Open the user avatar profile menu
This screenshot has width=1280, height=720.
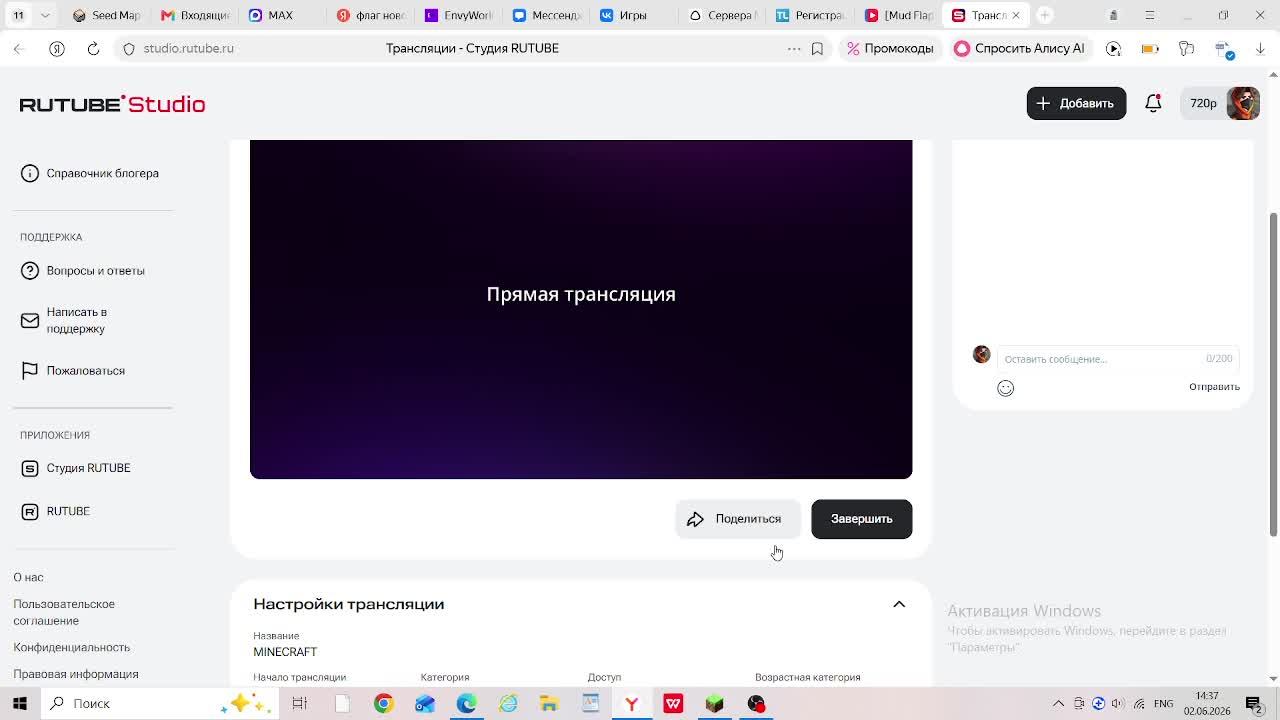[1243, 103]
